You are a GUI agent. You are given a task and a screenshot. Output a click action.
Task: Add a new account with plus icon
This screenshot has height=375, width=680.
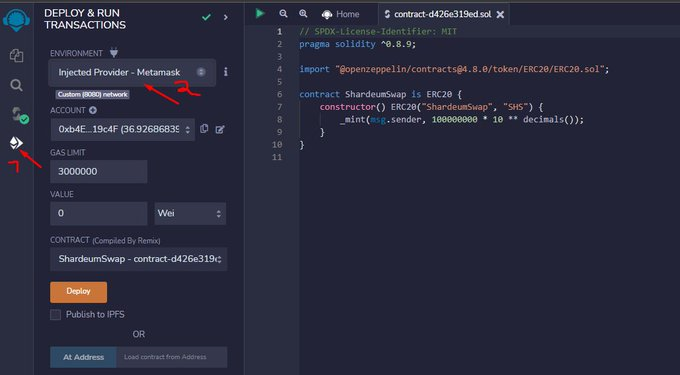tap(93, 110)
